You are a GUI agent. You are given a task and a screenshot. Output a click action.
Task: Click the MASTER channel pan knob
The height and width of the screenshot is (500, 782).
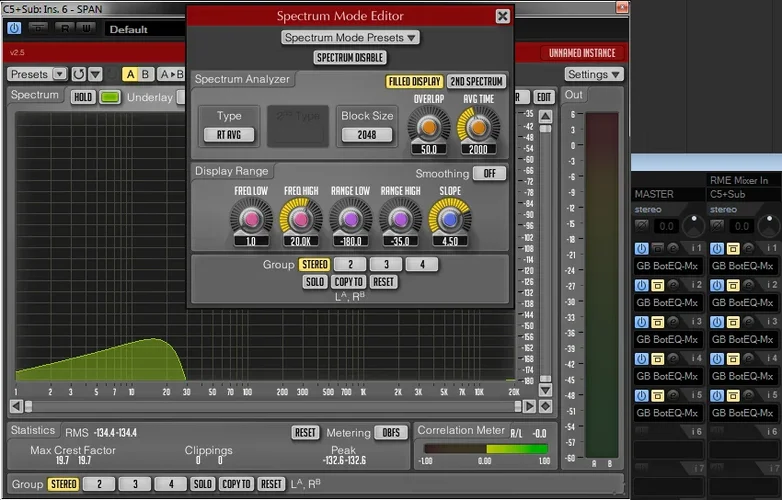tap(694, 226)
